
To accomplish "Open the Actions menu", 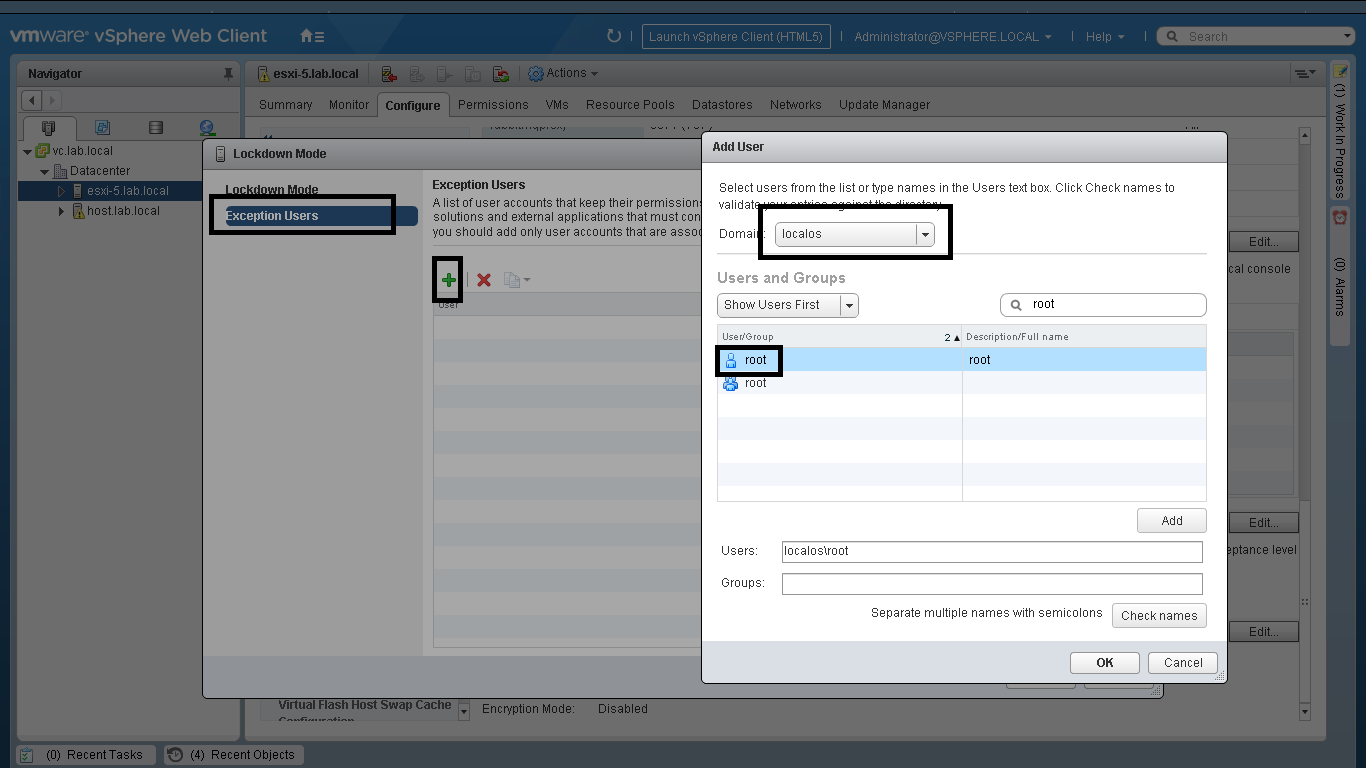I will pyautogui.click(x=564, y=74).
